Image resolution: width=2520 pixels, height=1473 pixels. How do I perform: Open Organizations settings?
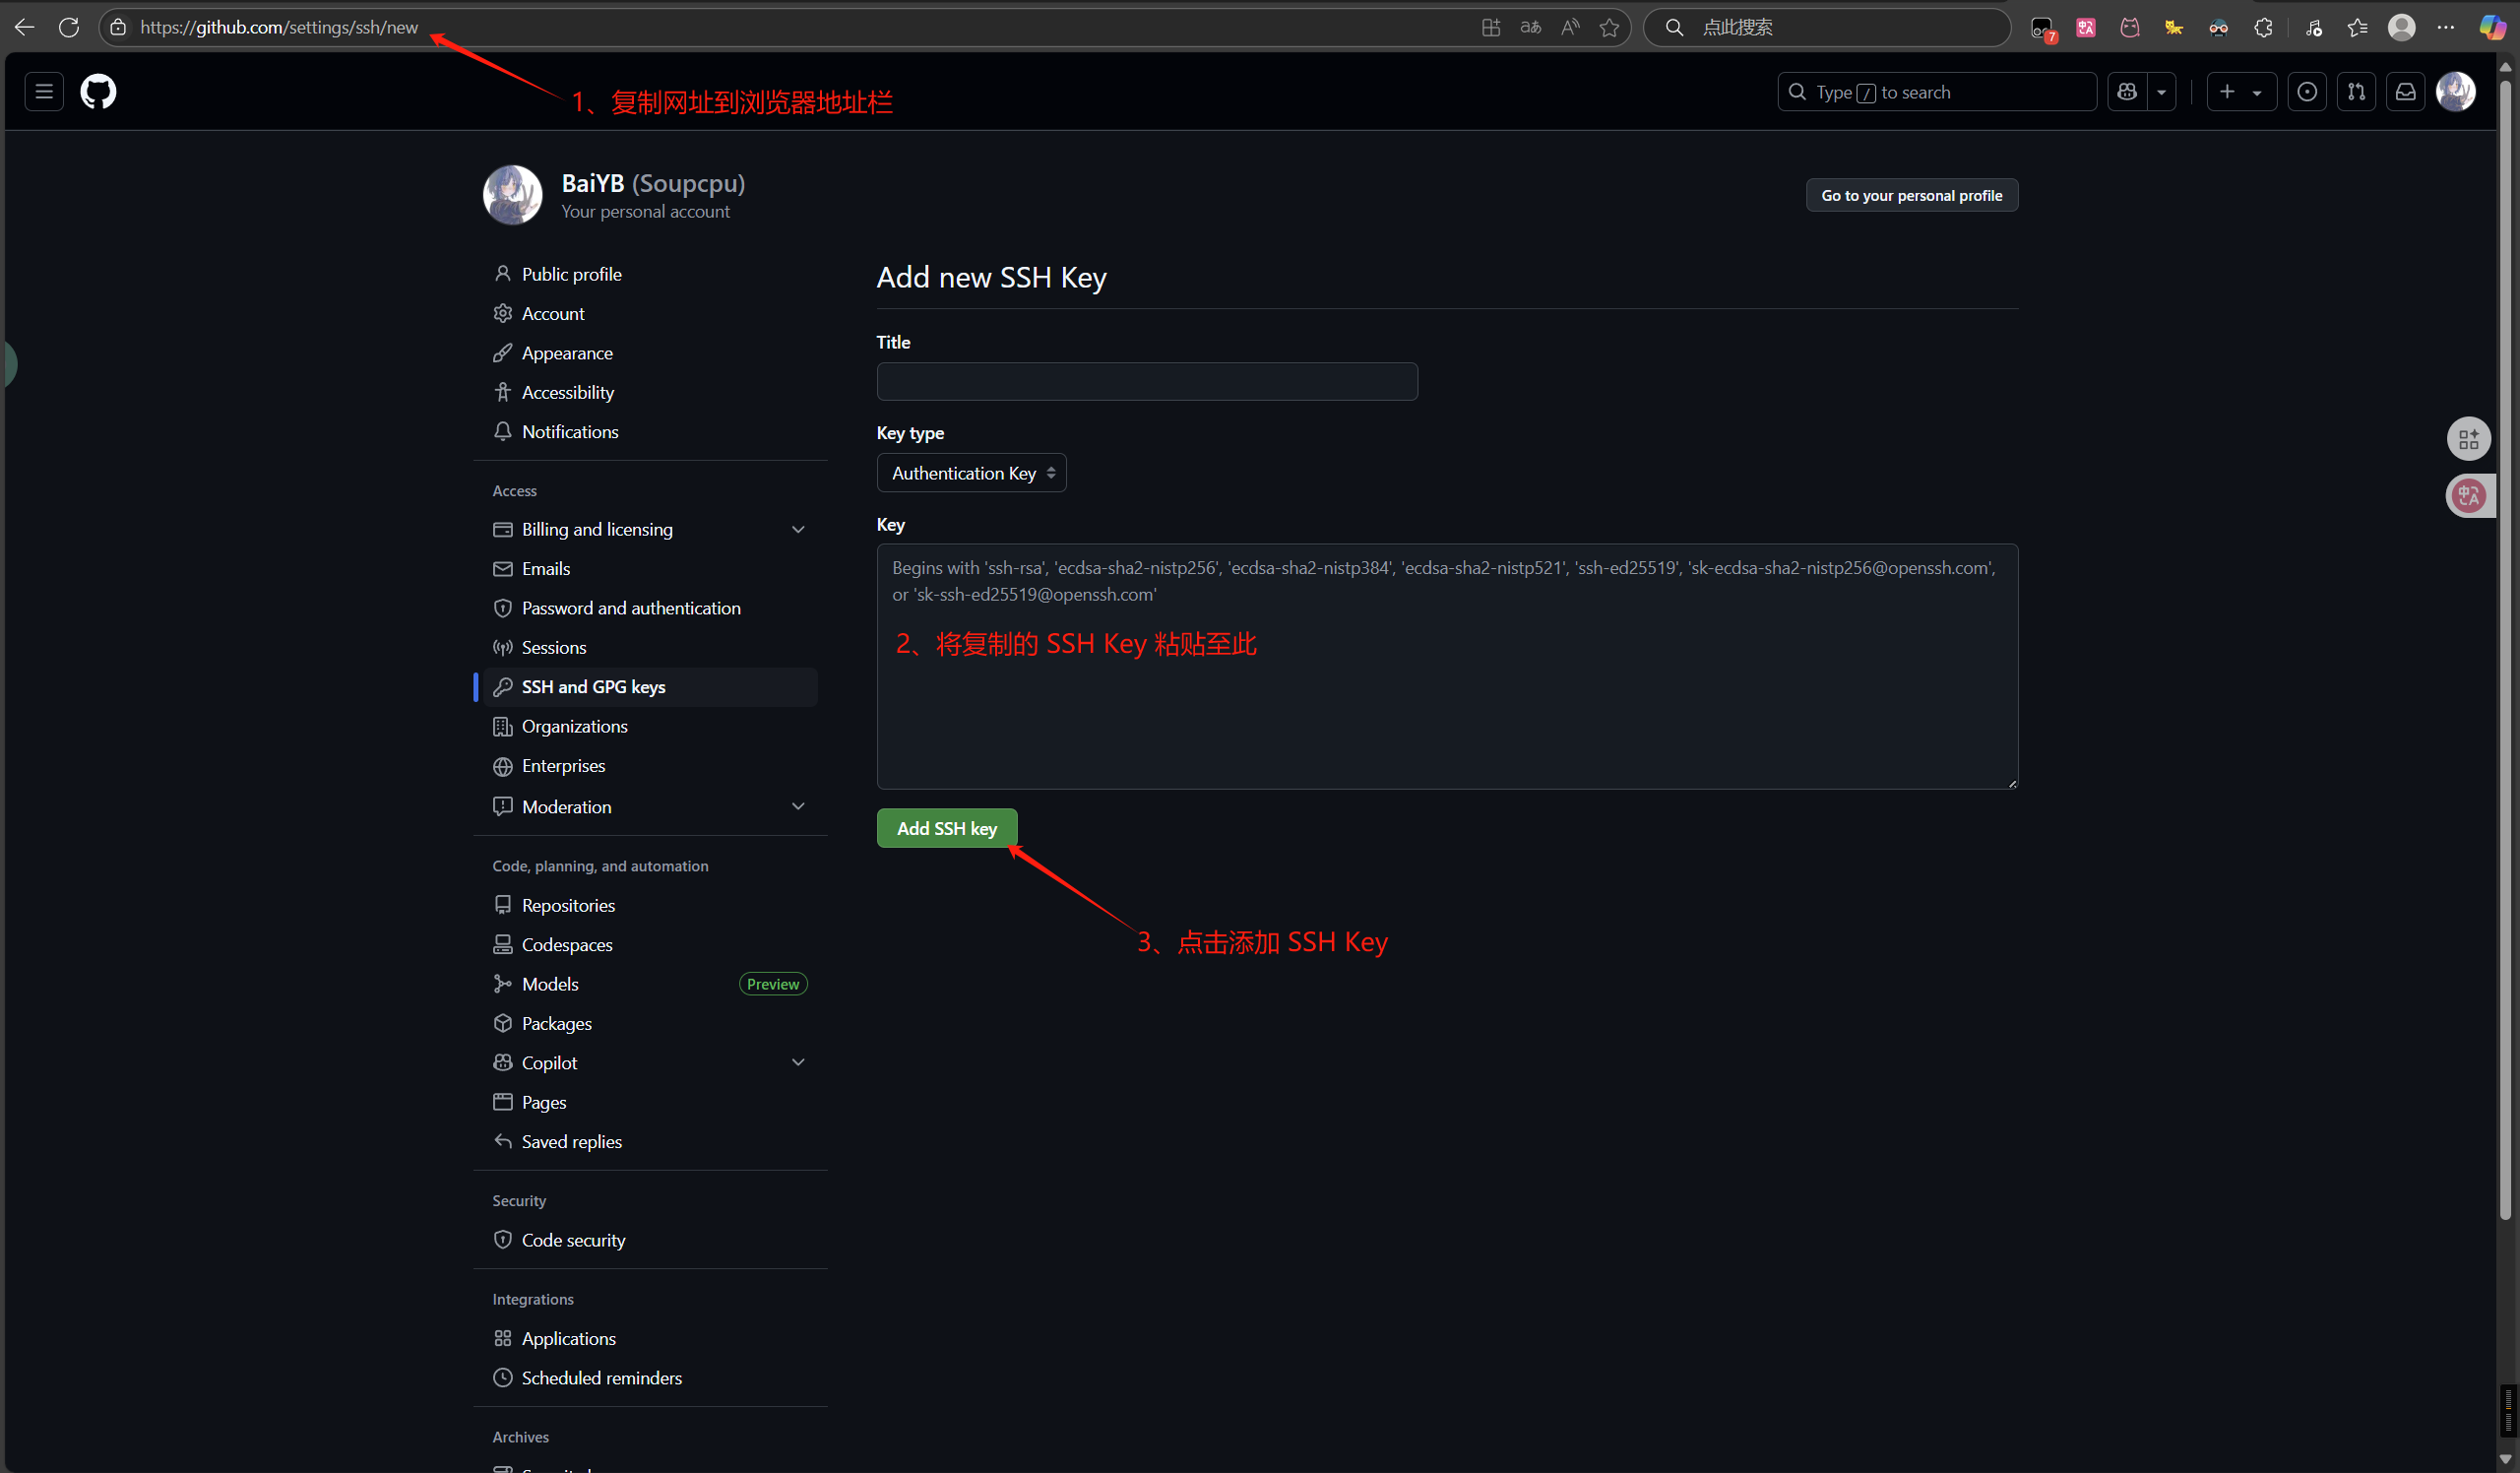tap(650, 726)
